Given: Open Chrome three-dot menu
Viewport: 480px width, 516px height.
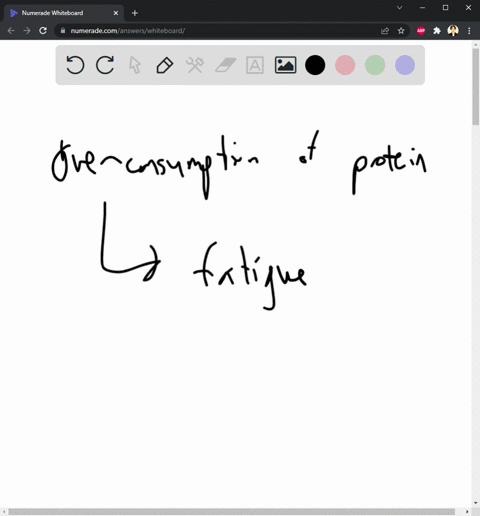Looking at the screenshot, I should click(469, 31).
